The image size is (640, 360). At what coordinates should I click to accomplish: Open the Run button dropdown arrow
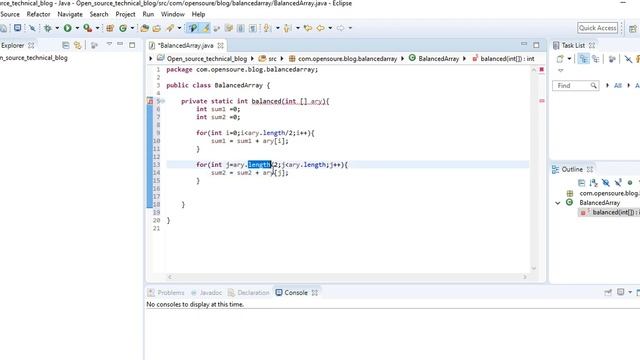tap(77, 28)
